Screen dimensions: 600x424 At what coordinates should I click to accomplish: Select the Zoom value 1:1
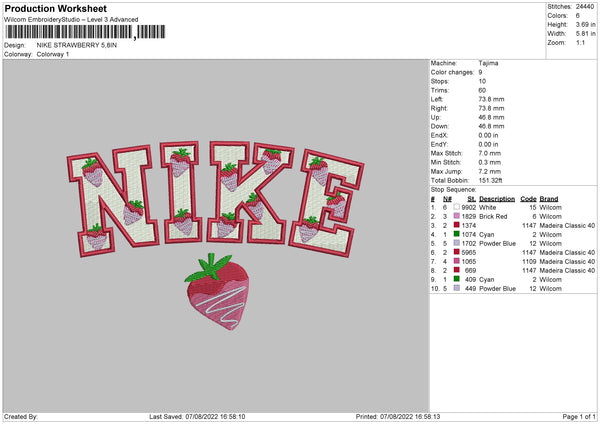point(580,42)
